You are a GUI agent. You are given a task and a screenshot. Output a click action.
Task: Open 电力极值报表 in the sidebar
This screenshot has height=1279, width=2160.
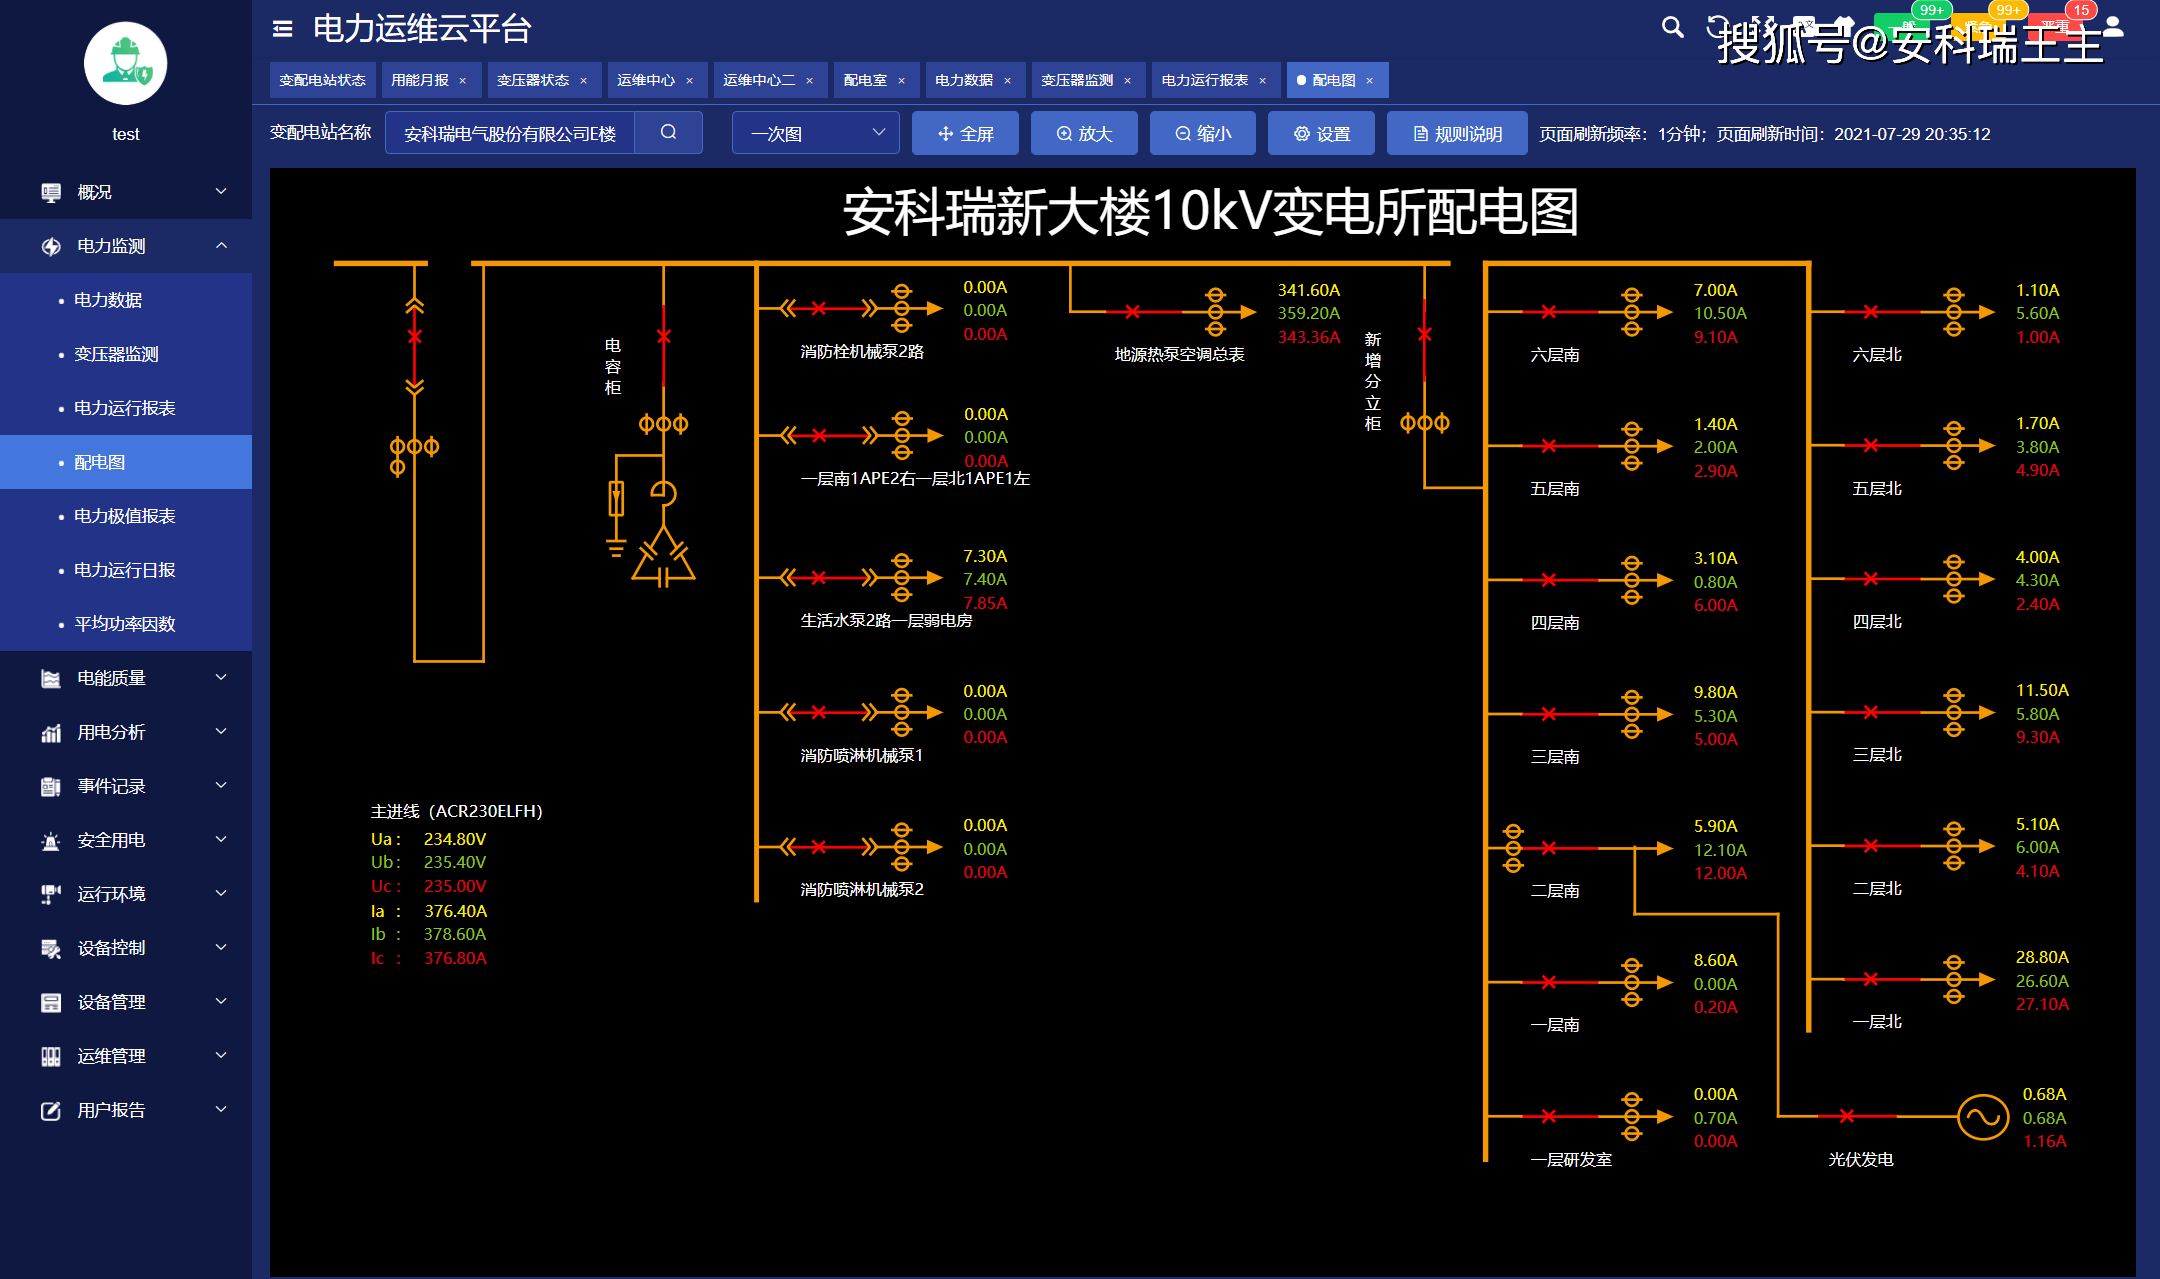pyautogui.click(x=126, y=516)
